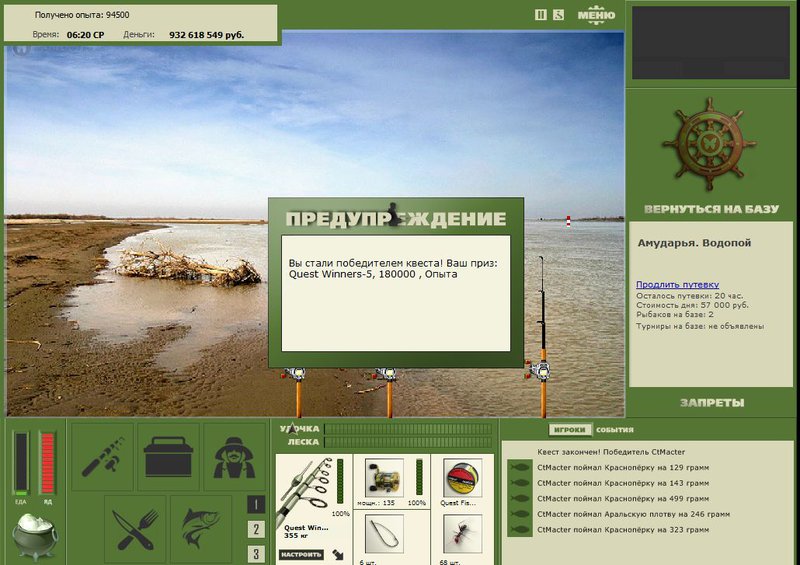Click the УДОЧКА tension bar
Viewport: 800px width, 565px height.
click(408, 429)
